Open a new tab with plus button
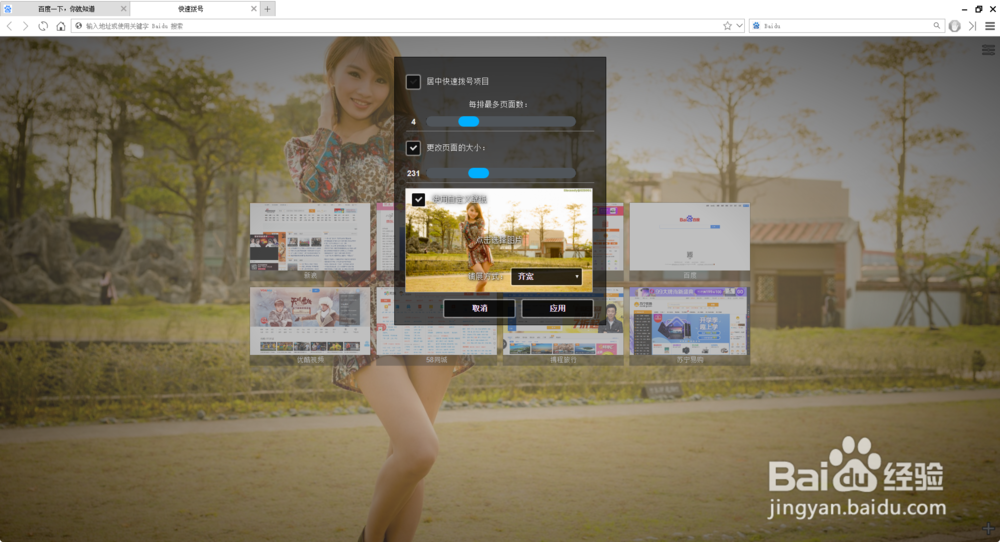 (268, 9)
